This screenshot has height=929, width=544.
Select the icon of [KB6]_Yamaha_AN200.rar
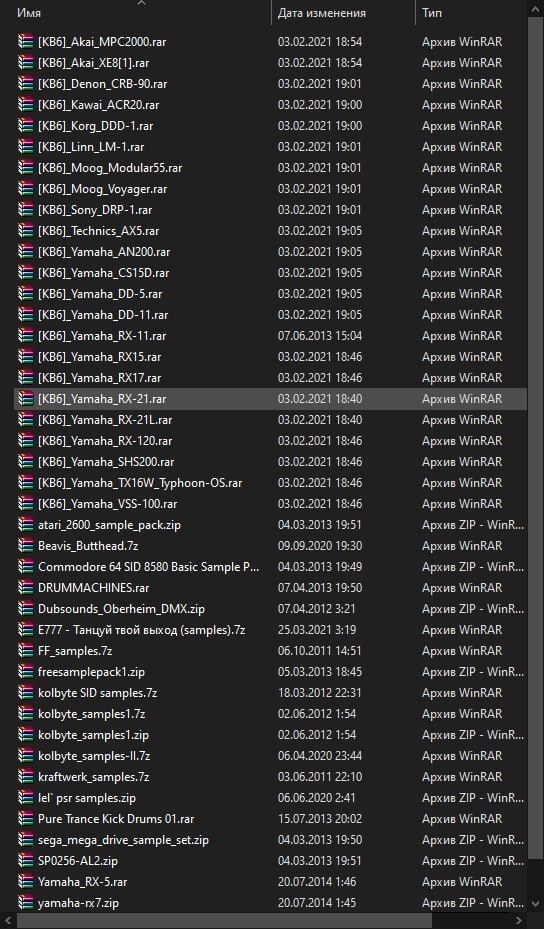point(25,252)
